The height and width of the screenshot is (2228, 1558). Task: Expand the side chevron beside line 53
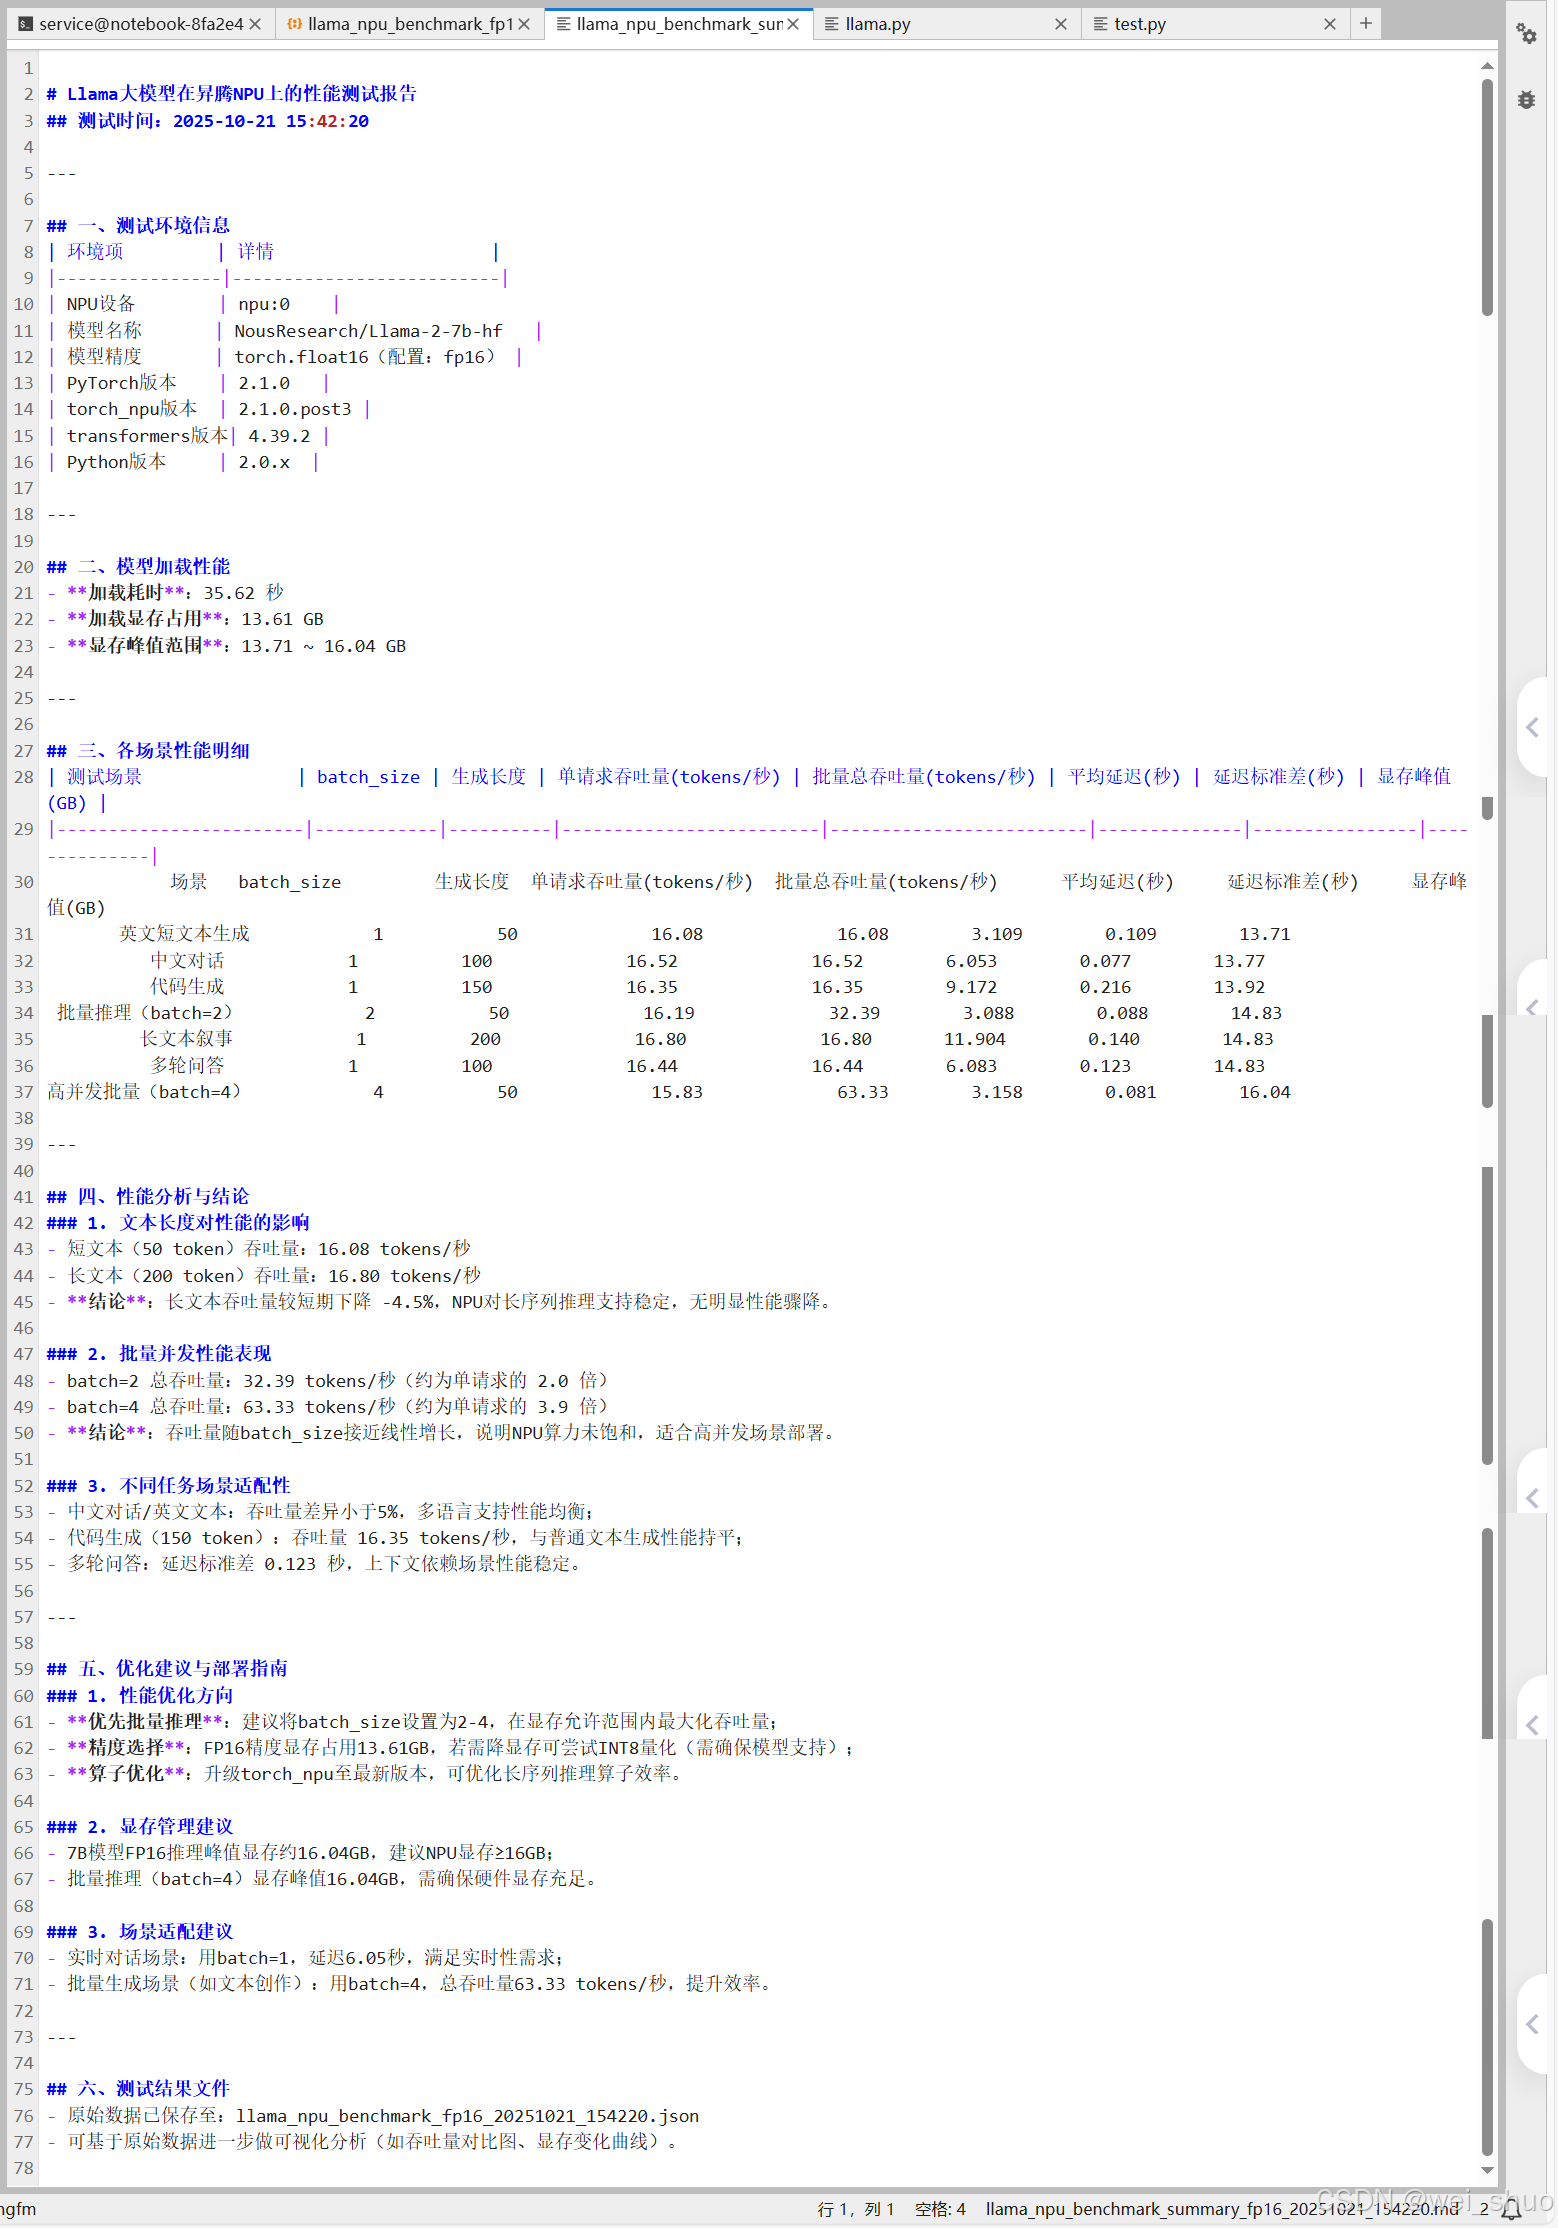tap(1532, 1498)
